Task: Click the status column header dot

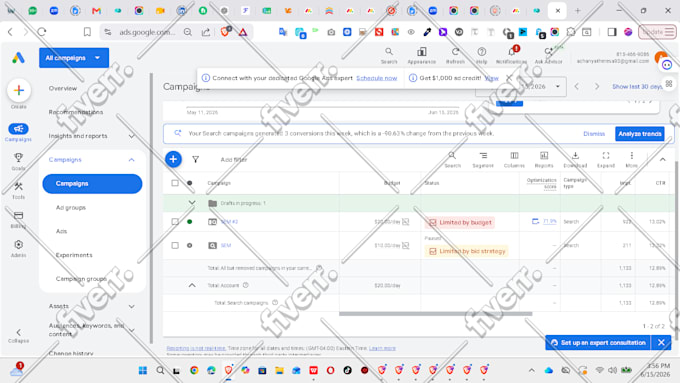Action: pos(190,183)
